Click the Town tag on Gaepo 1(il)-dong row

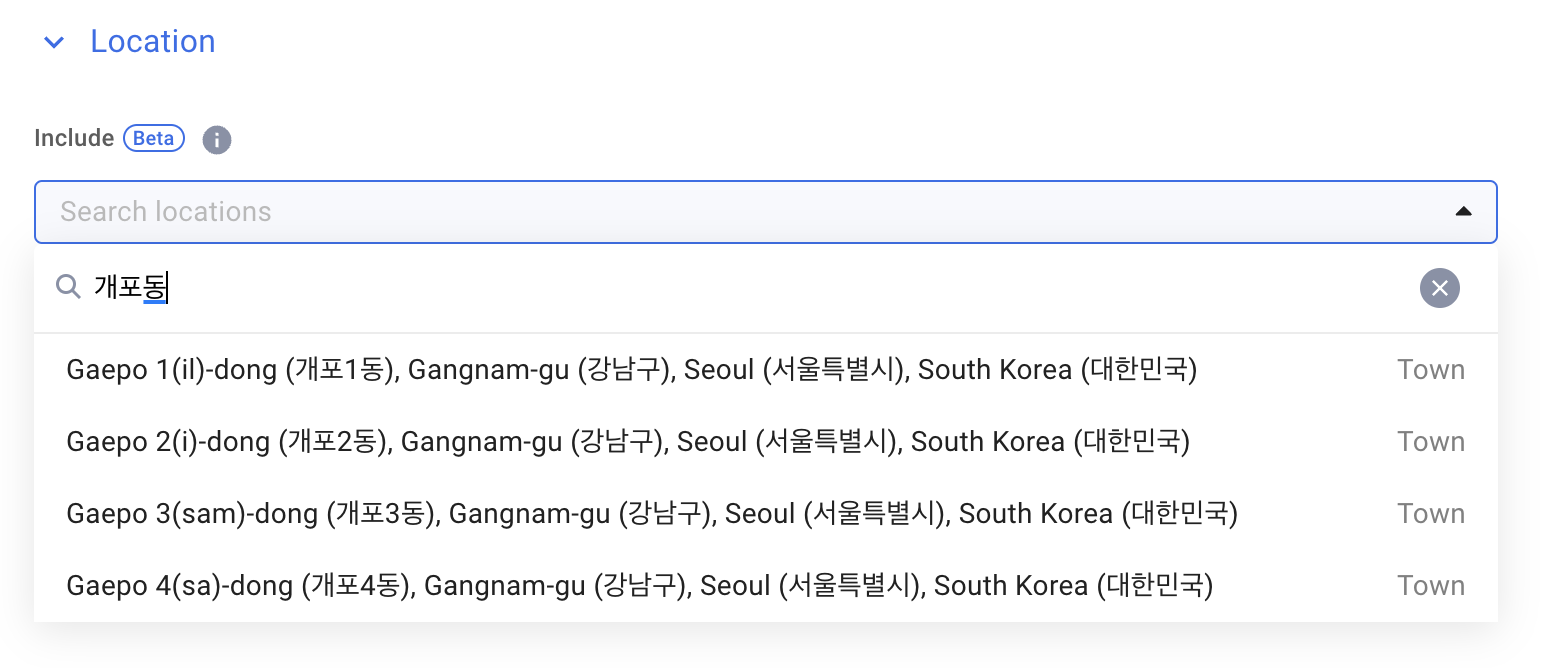(1431, 370)
